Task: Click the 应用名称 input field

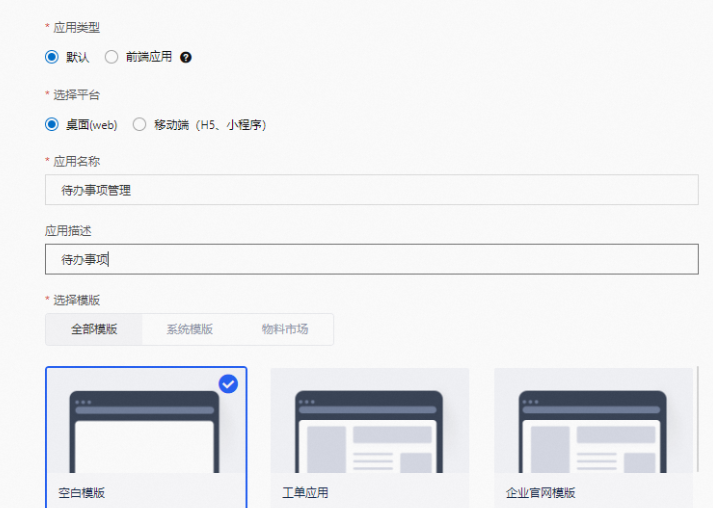Action: [372, 190]
